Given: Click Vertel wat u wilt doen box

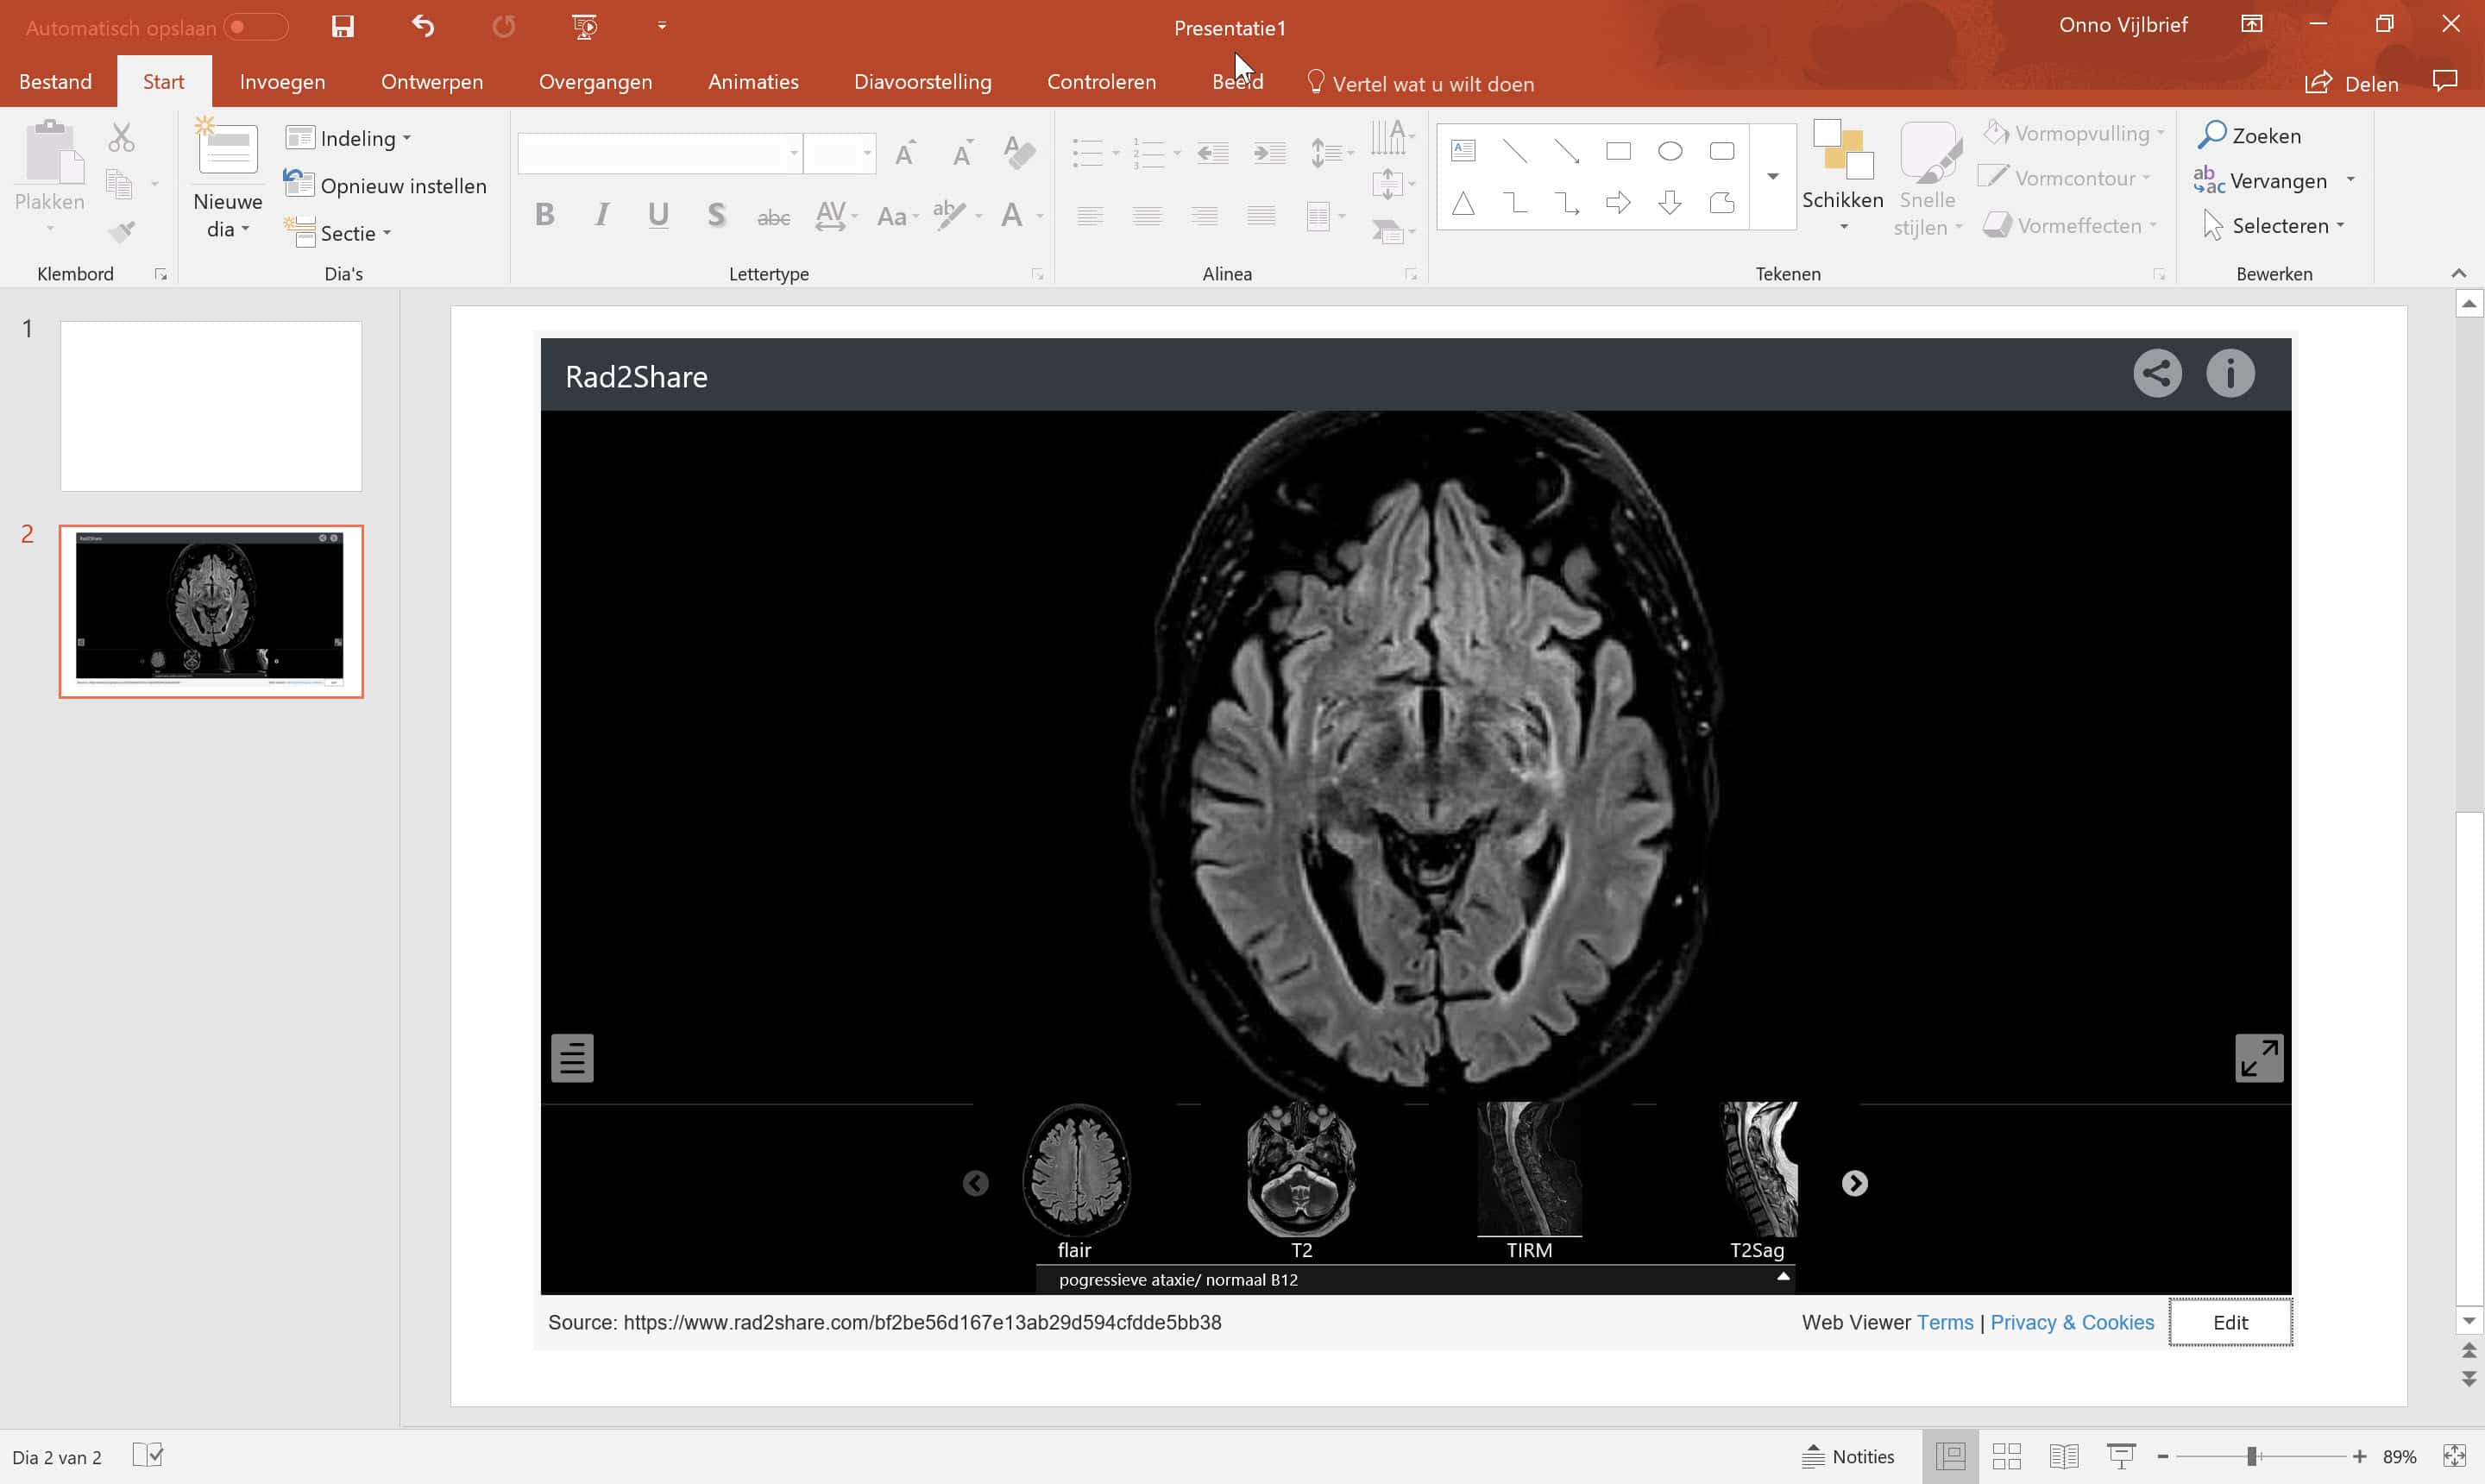Looking at the screenshot, I should click(1421, 83).
